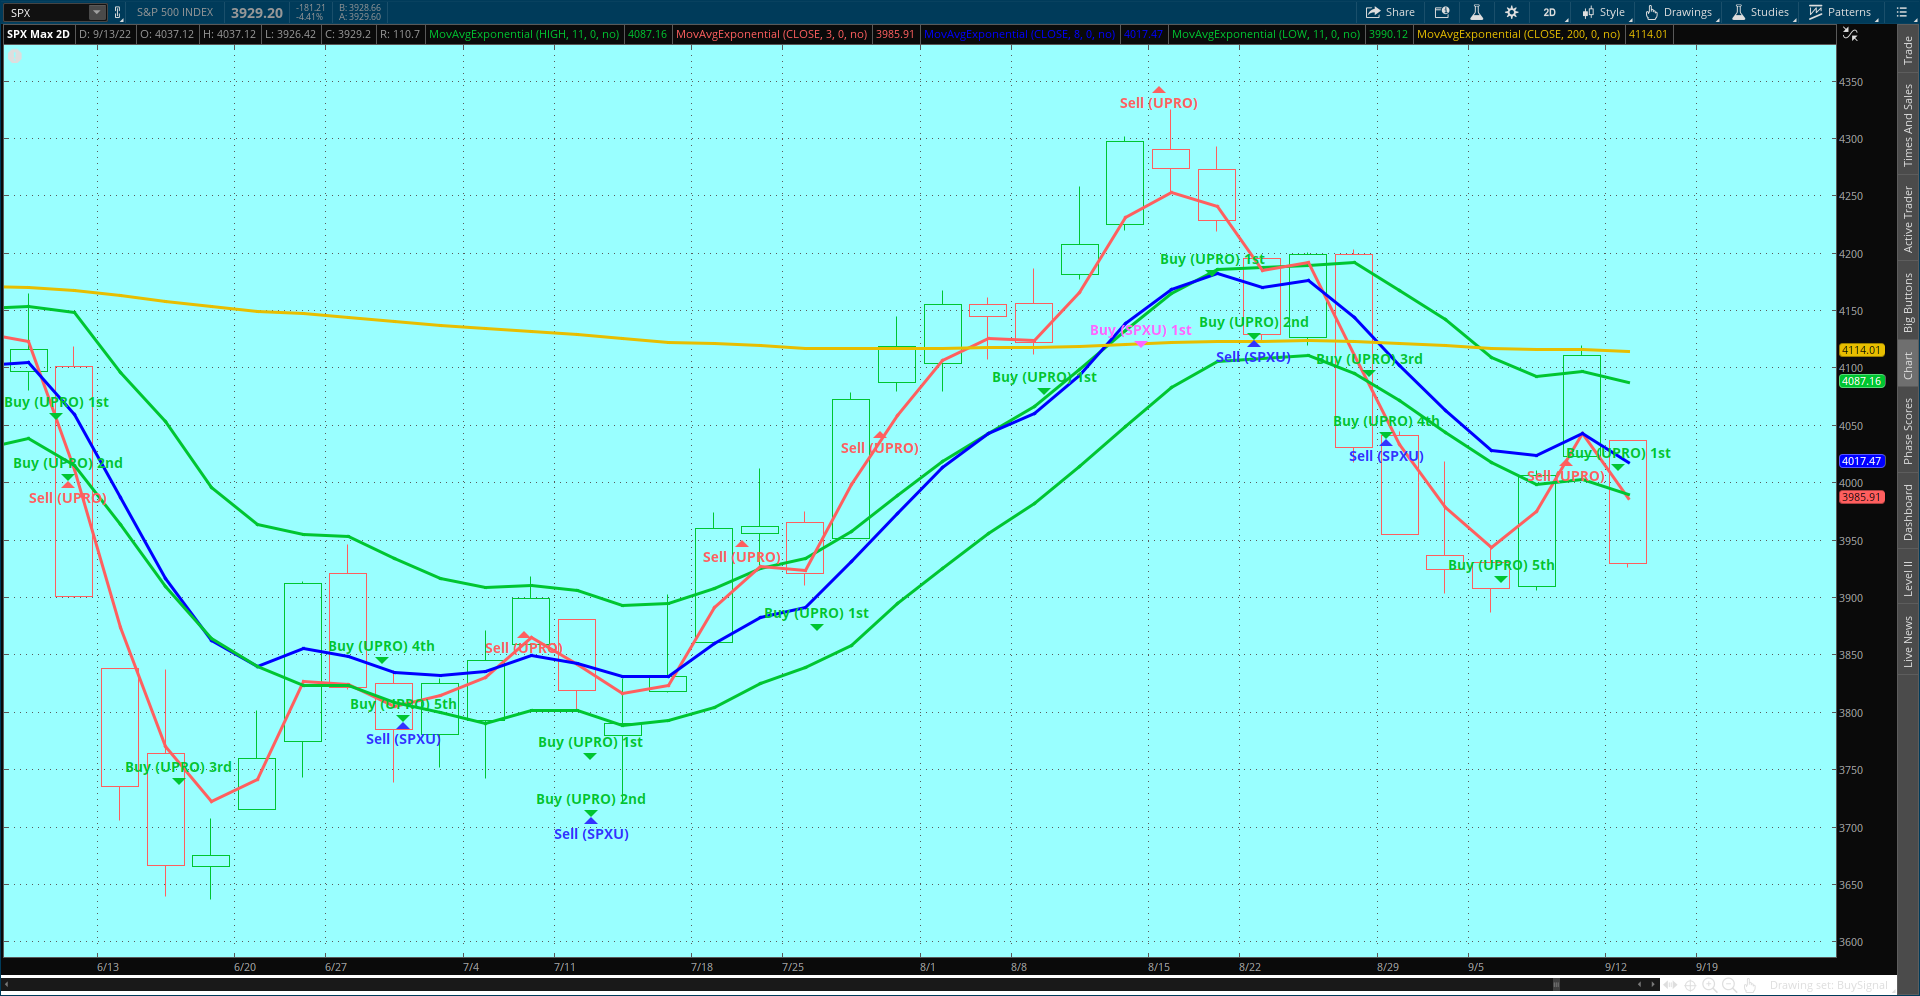Click the SPX Max 2D chart label
This screenshot has width=1920, height=996.
coord(38,34)
